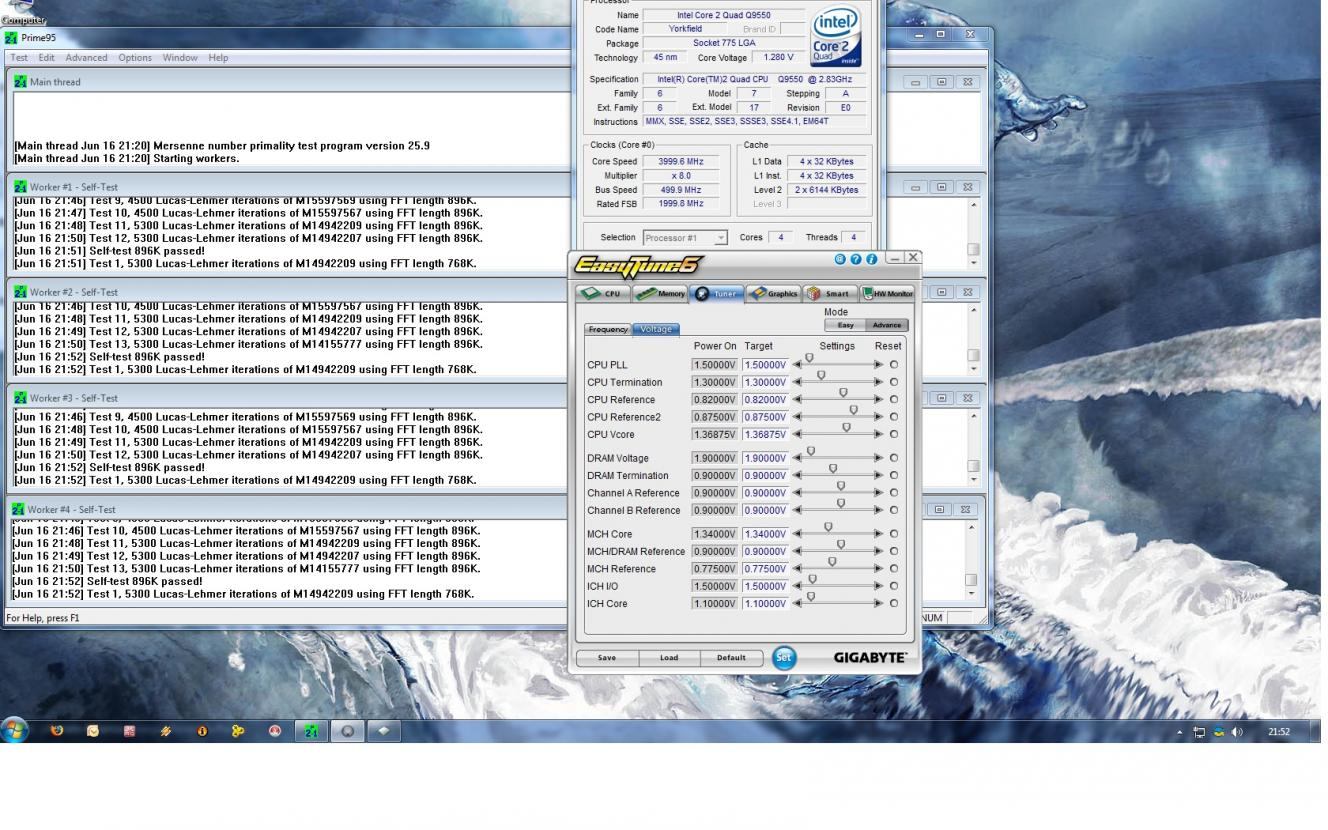Reset the CPU Vcore voltage
Screen dimensions: 1328x830
coord(894,434)
